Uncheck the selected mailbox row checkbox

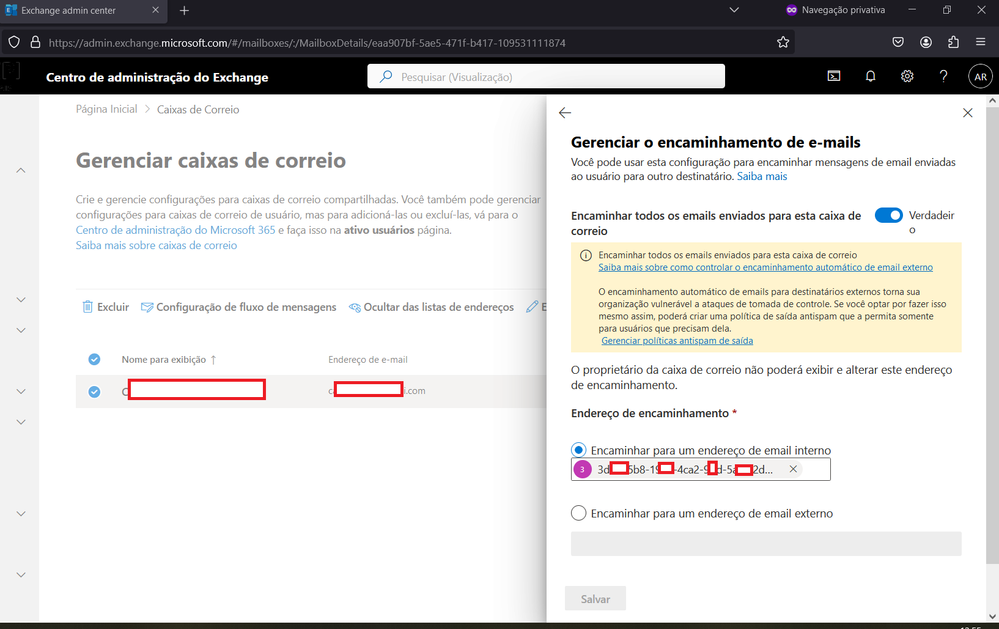click(94, 391)
